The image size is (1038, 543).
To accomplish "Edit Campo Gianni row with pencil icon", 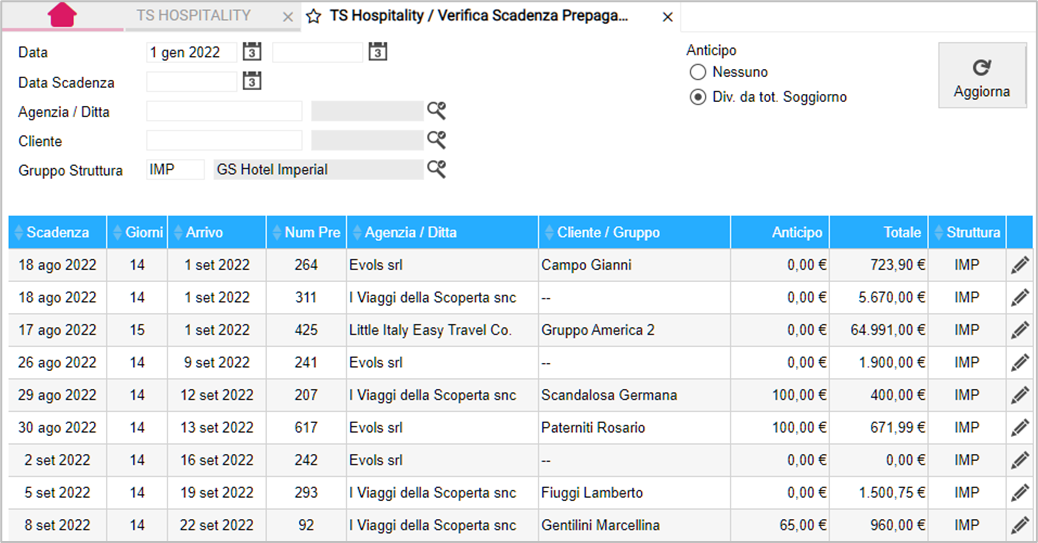I will [1020, 265].
